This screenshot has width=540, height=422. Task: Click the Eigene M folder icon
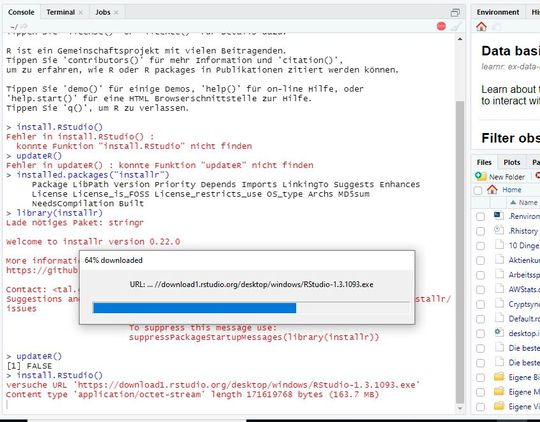499,391
